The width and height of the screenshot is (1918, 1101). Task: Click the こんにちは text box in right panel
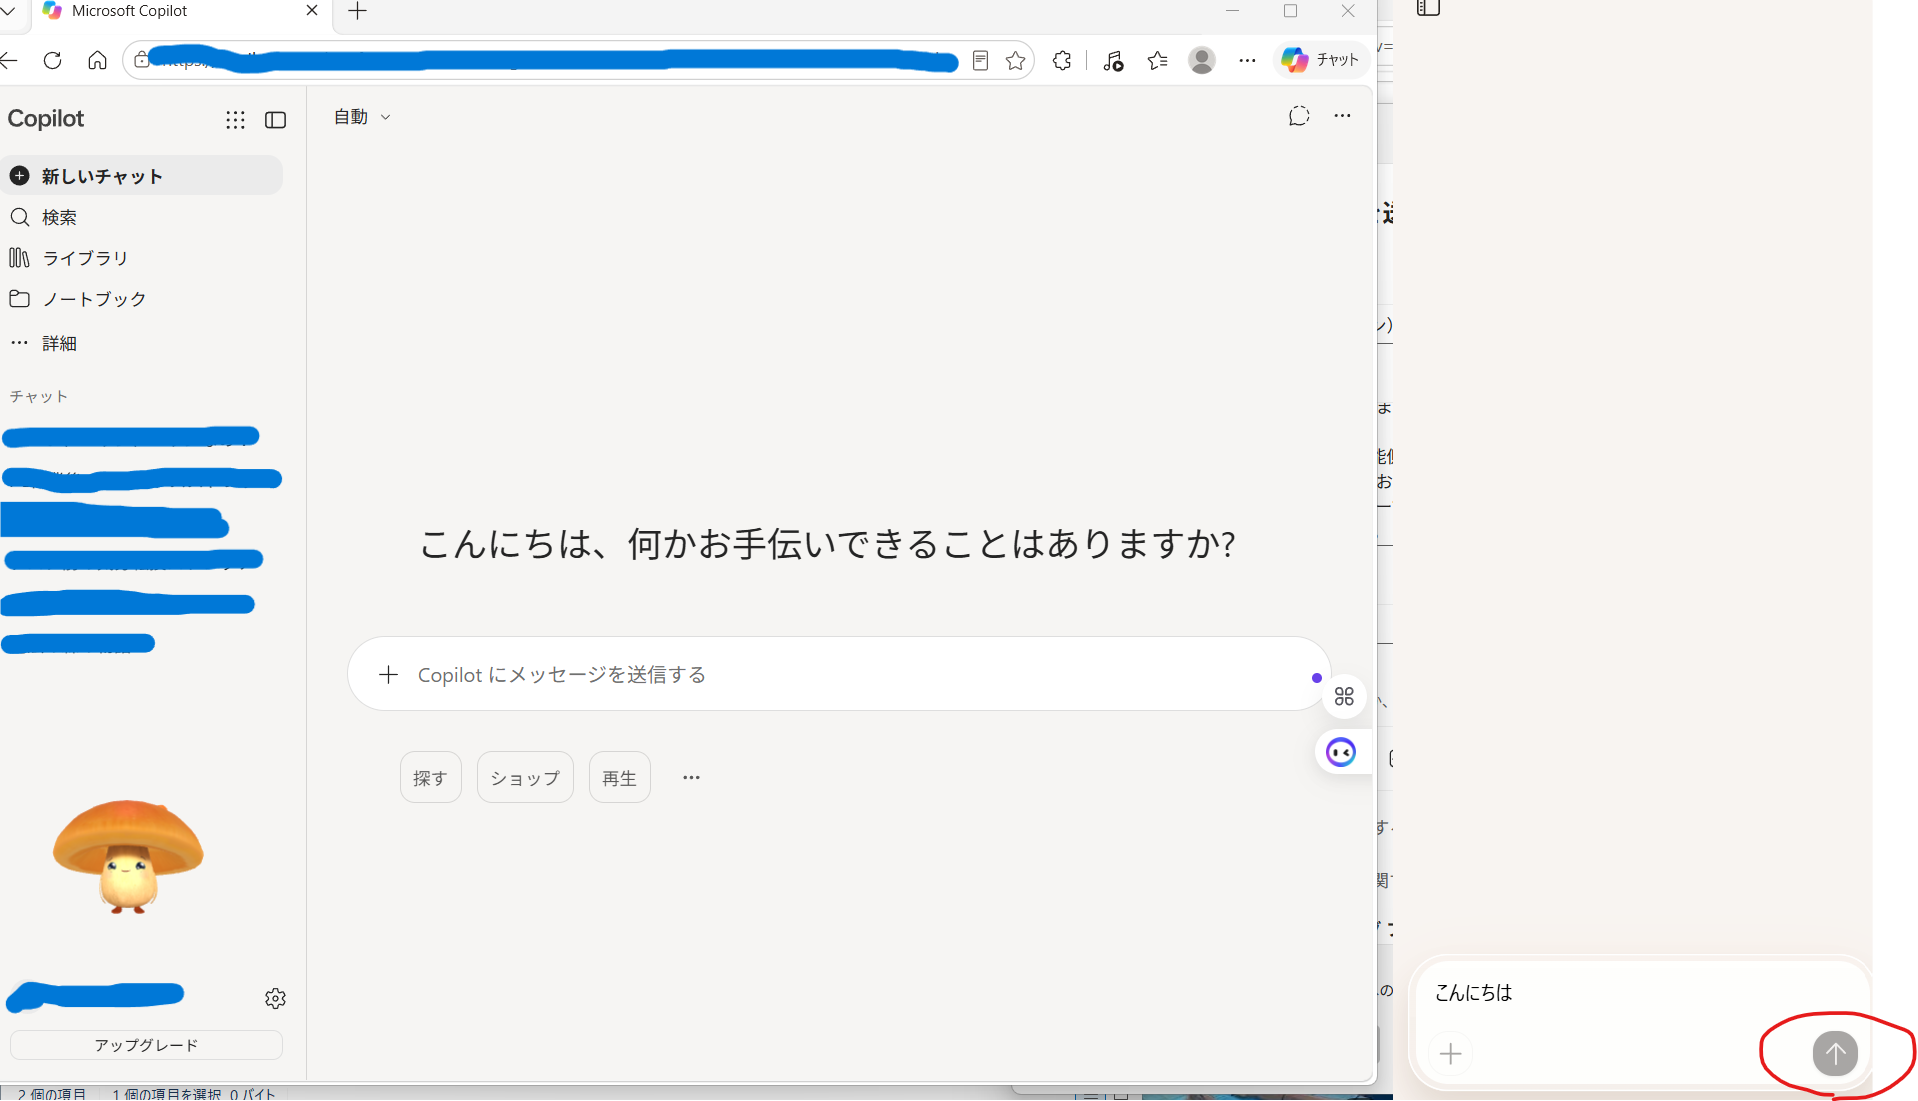1640,993
